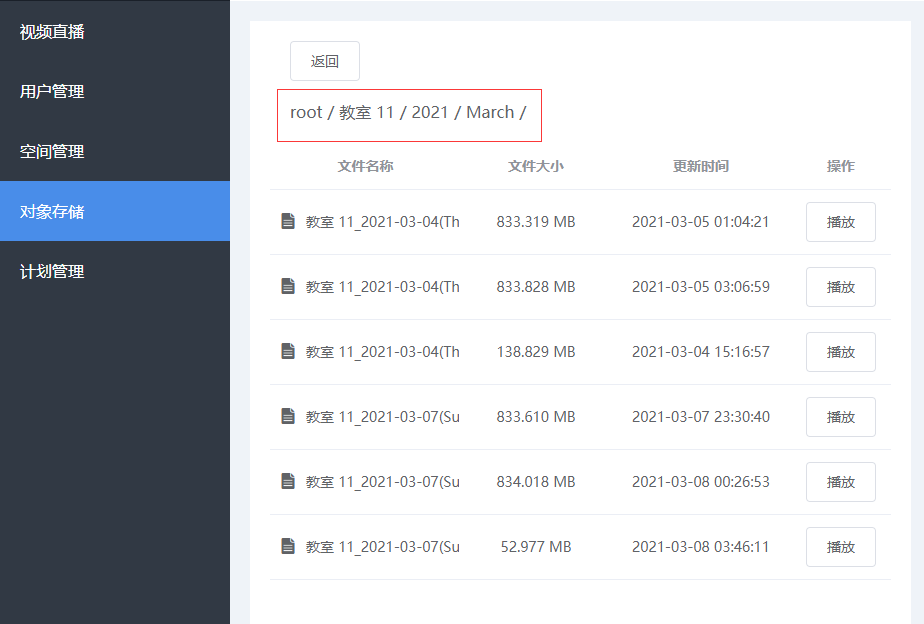The height and width of the screenshot is (624, 924).
Task: Select 对象存储 in the sidebar
Action: [115, 212]
